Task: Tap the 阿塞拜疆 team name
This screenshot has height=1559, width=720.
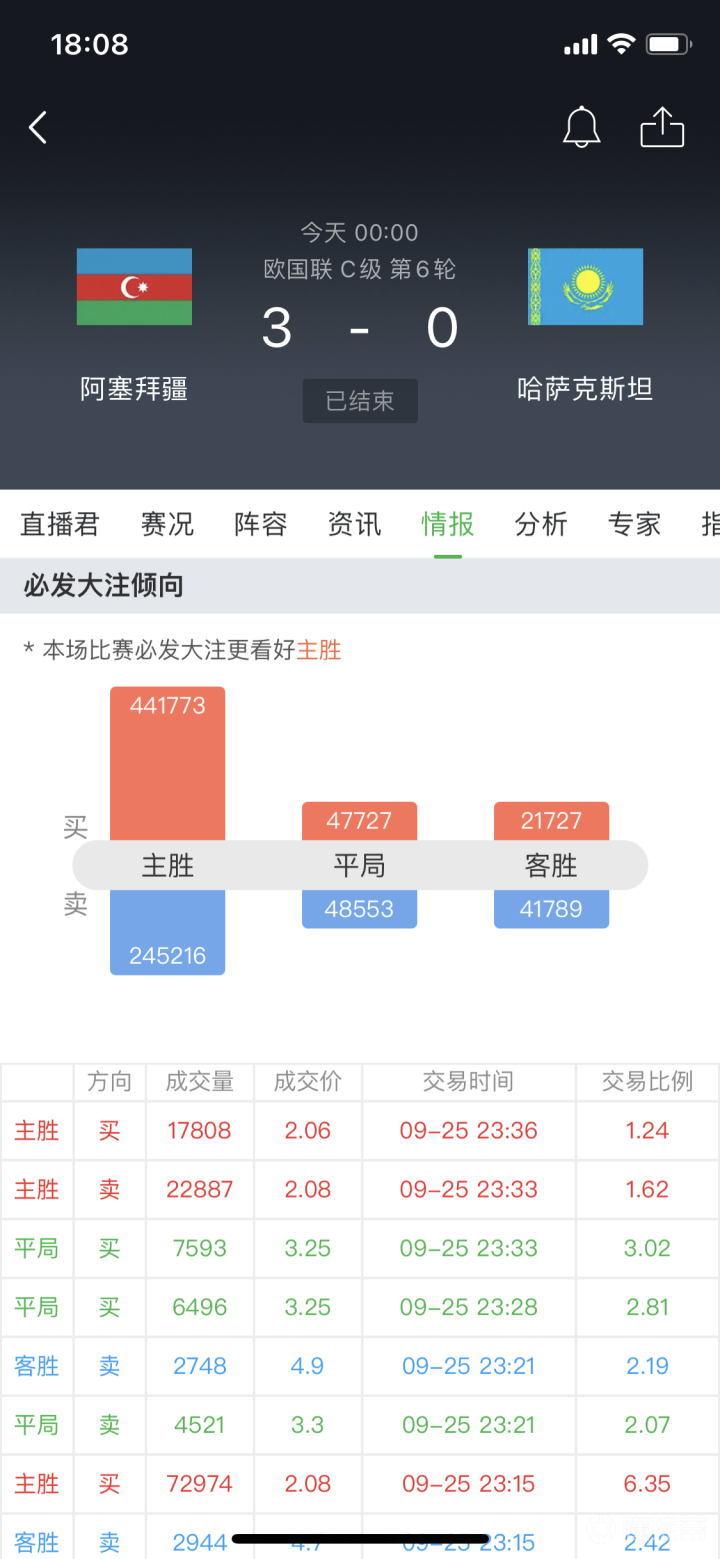Action: coord(134,389)
